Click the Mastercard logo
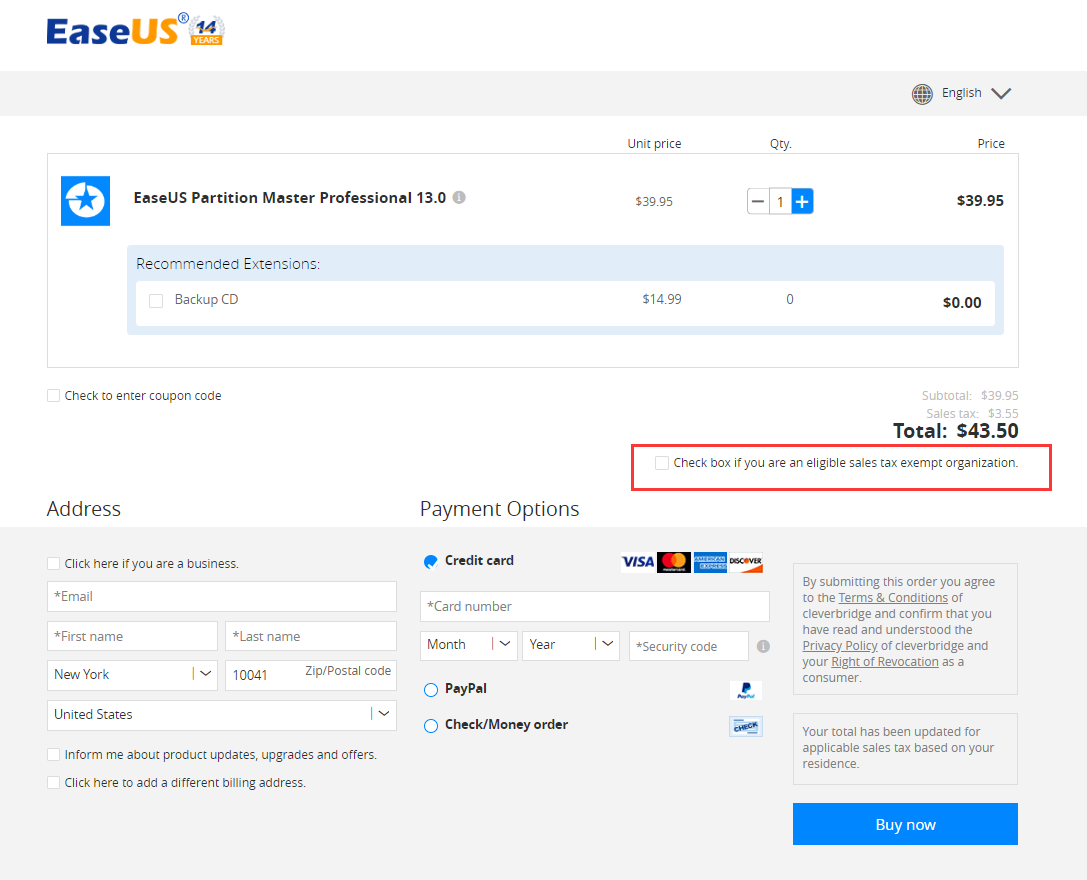Viewport: 1087px width, 880px height. 674,562
